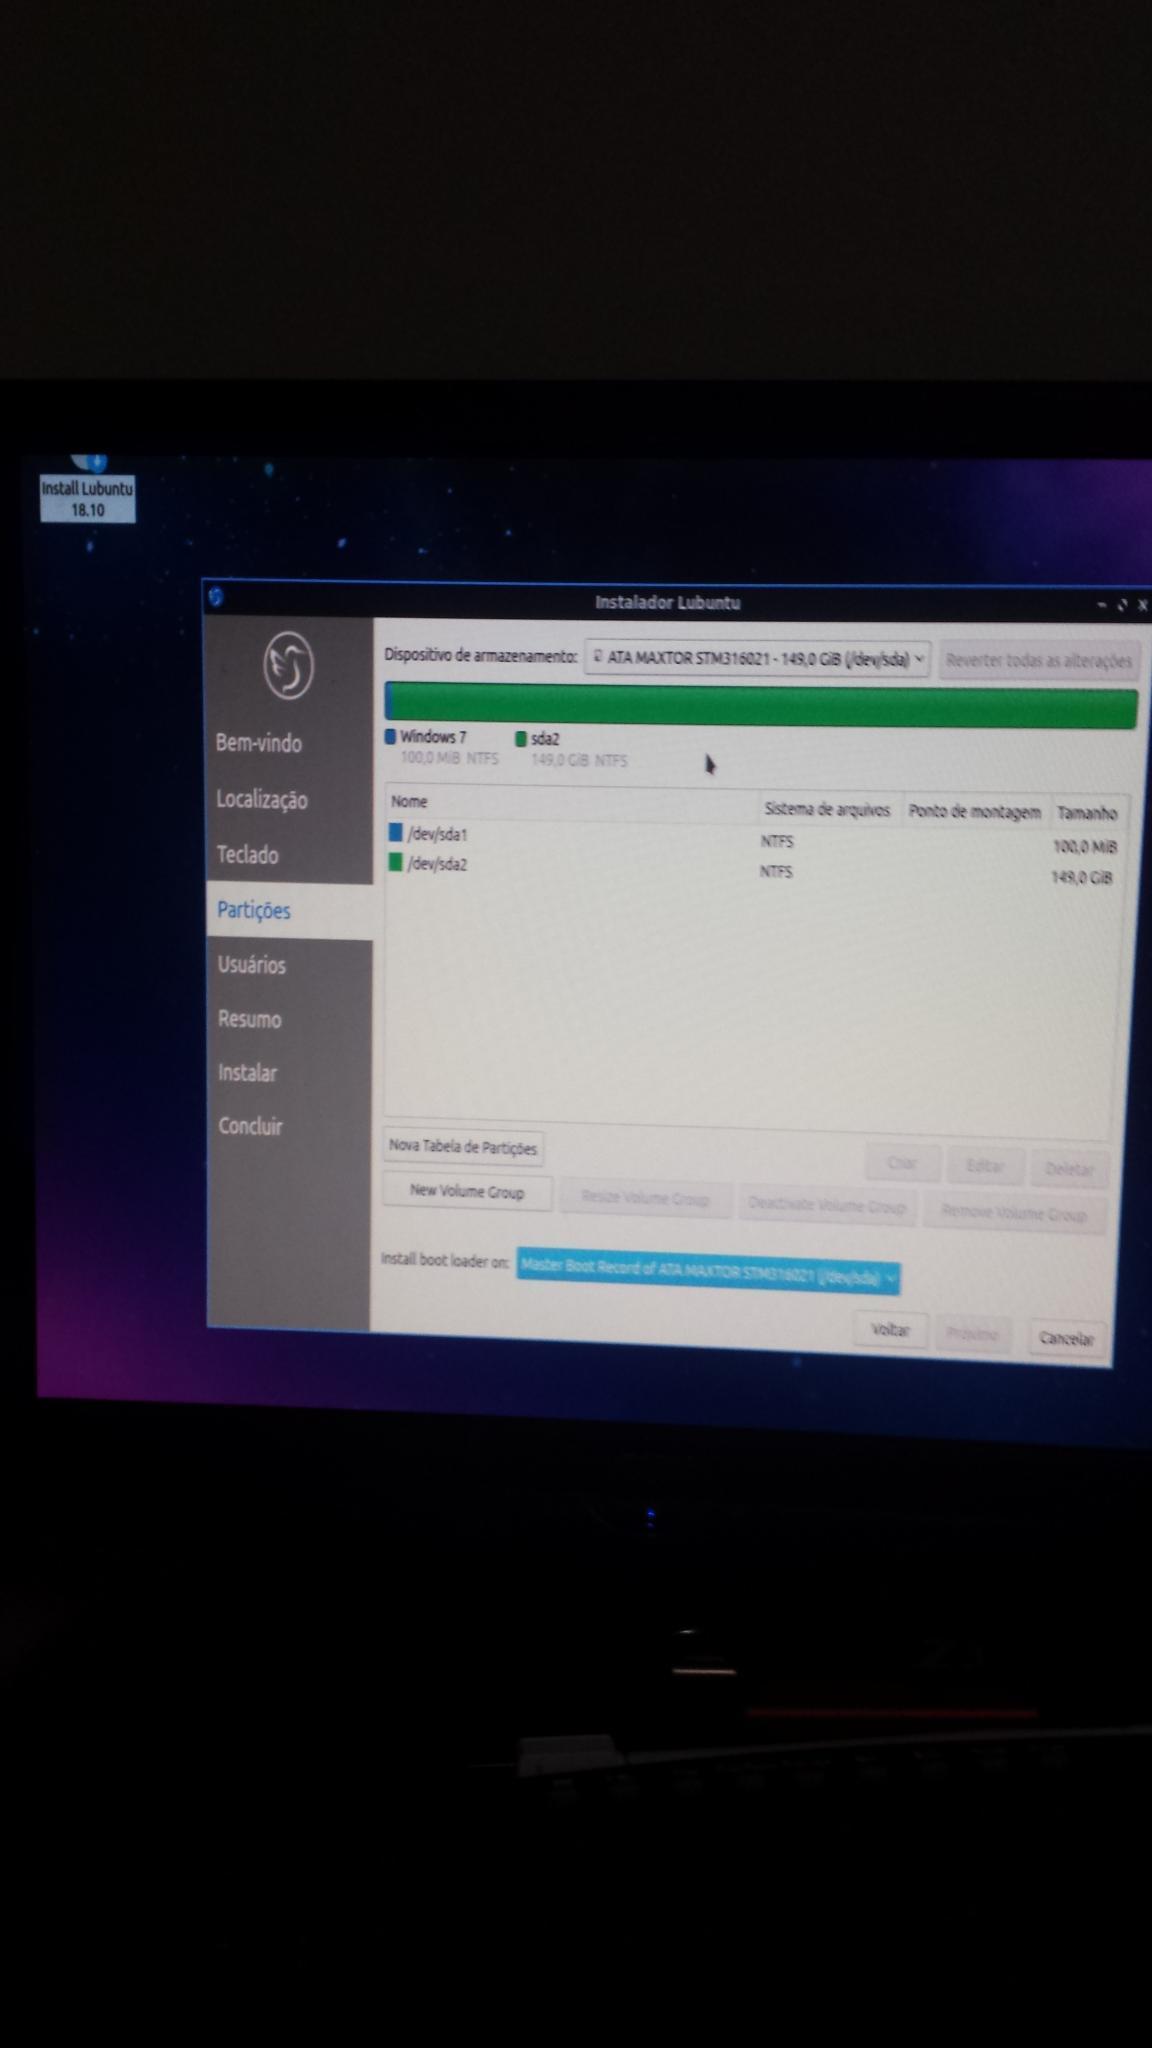Click the Ponto de montagem column header
The height and width of the screenshot is (2048, 1152).
coord(974,812)
